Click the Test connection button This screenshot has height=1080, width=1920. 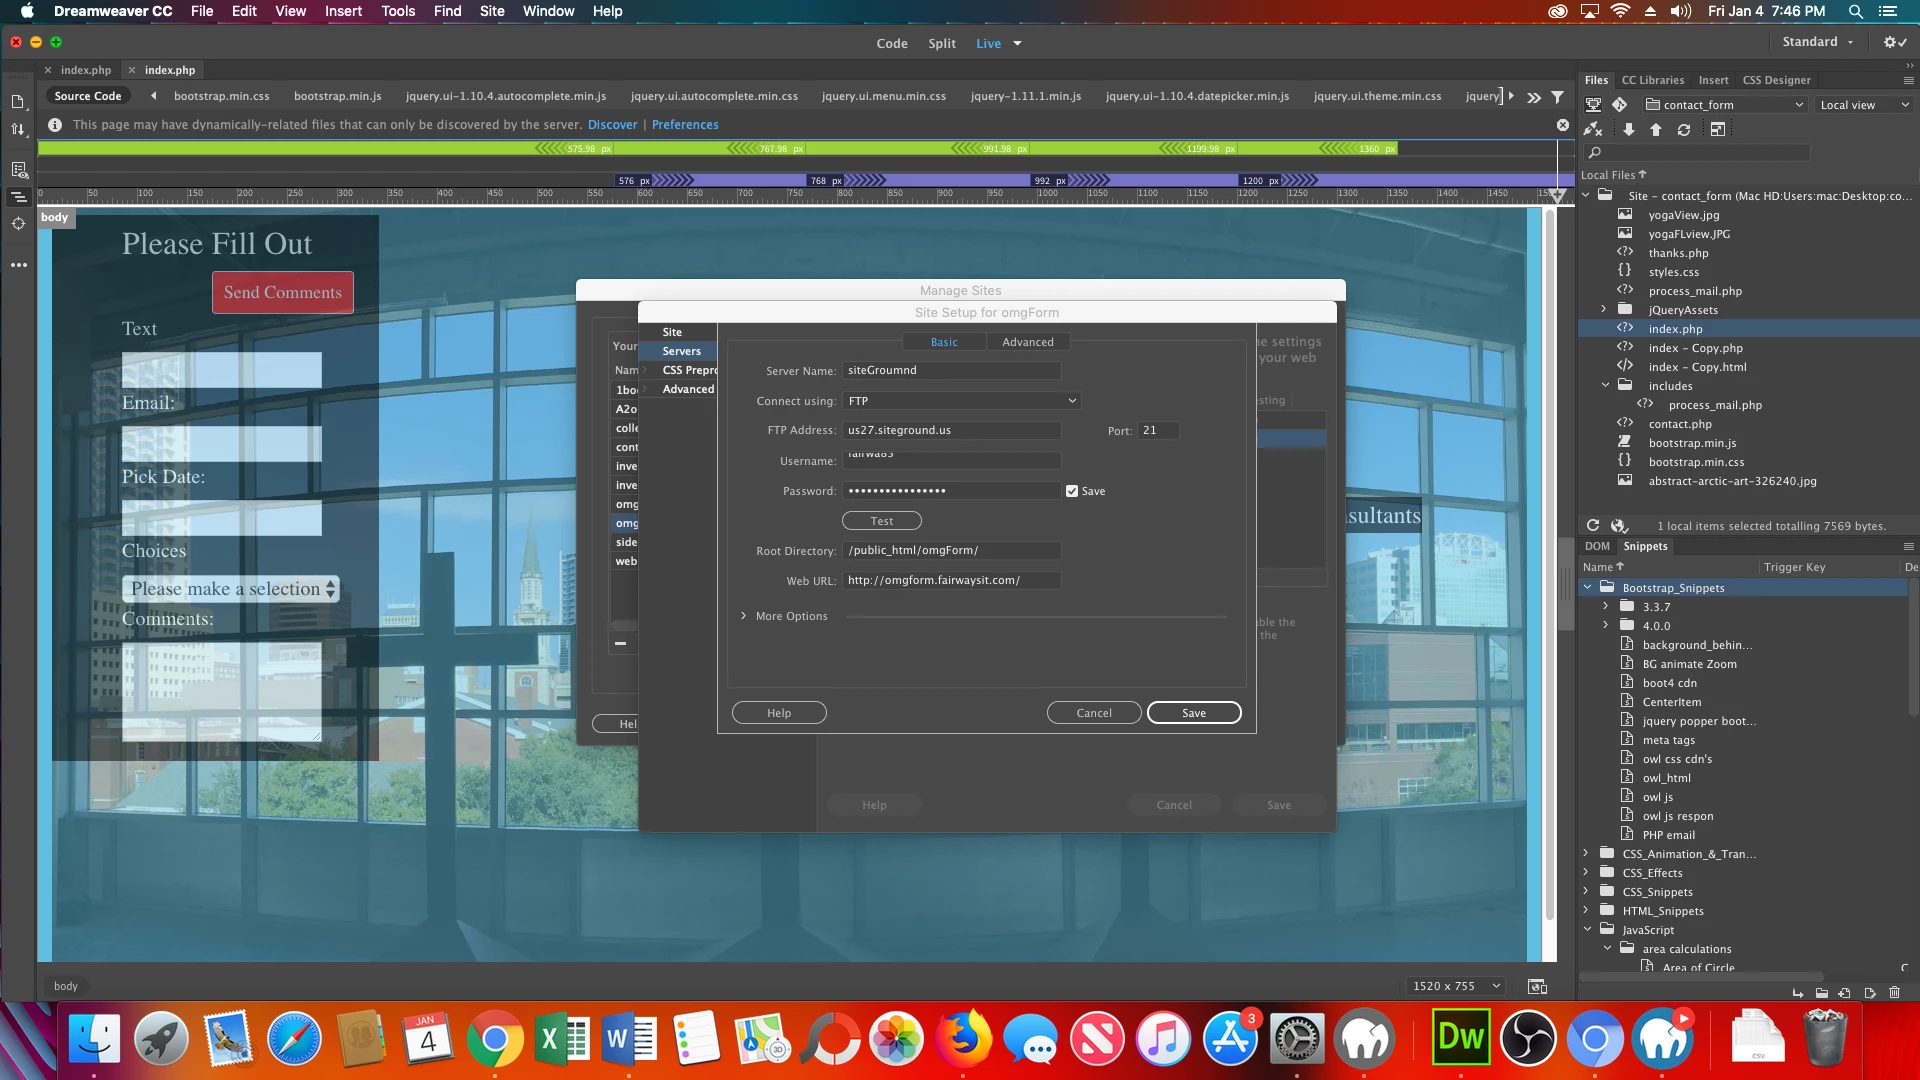coord(881,521)
